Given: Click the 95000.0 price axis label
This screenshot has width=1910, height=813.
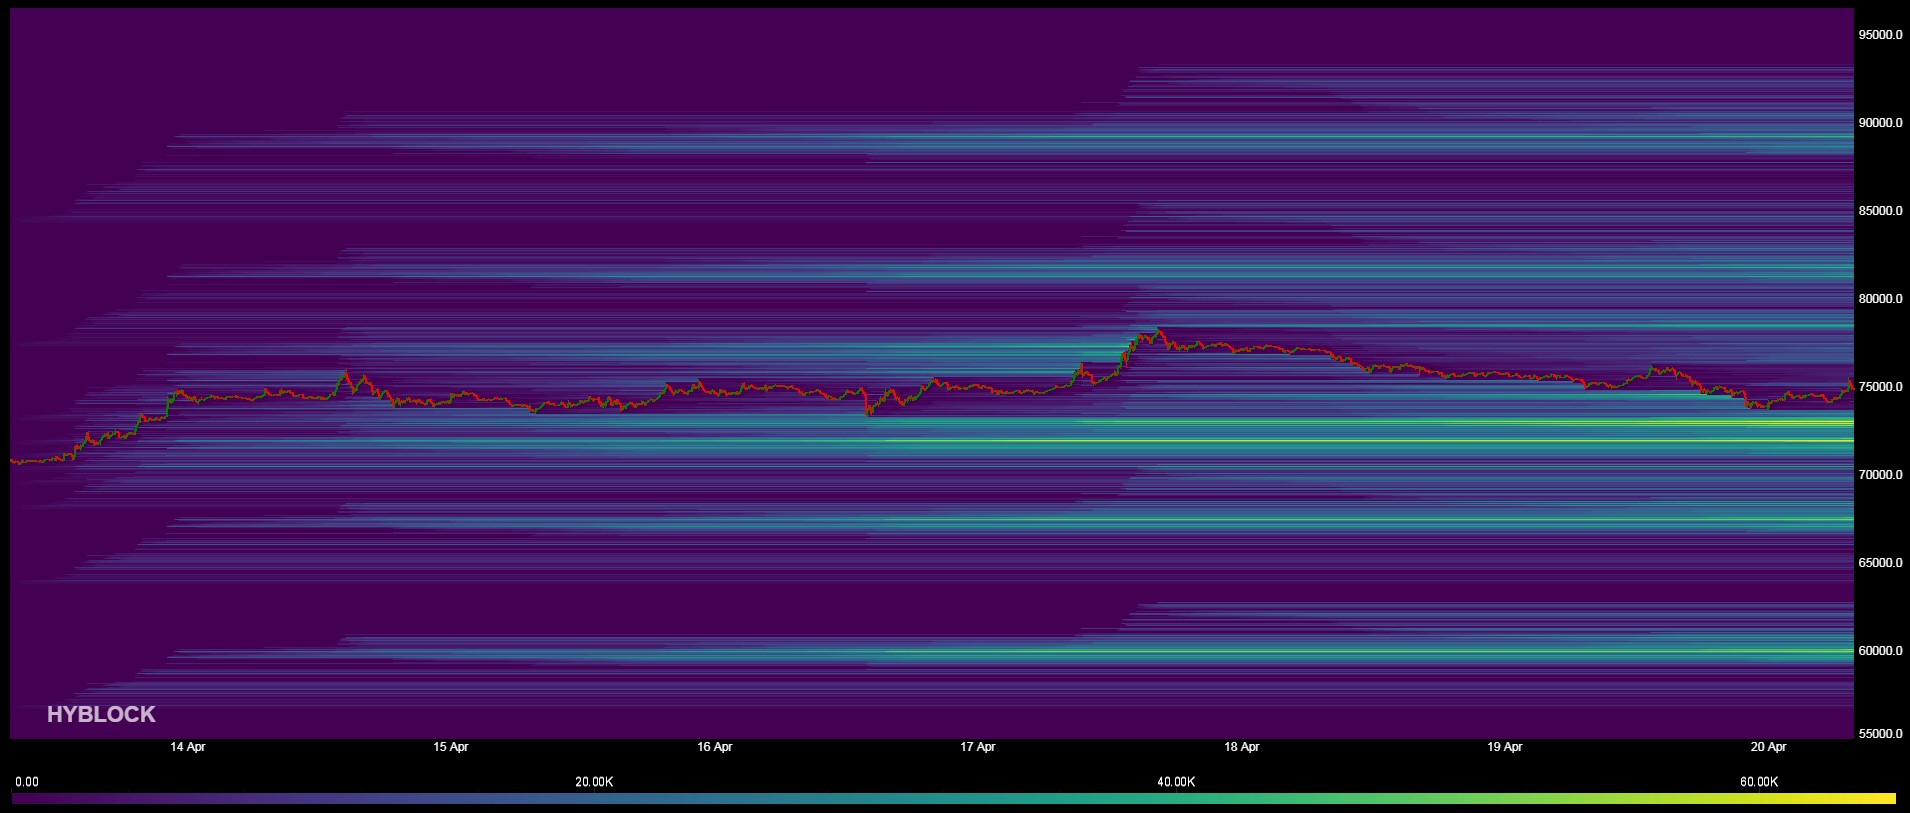Looking at the screenshot, I should [1880, 35].
